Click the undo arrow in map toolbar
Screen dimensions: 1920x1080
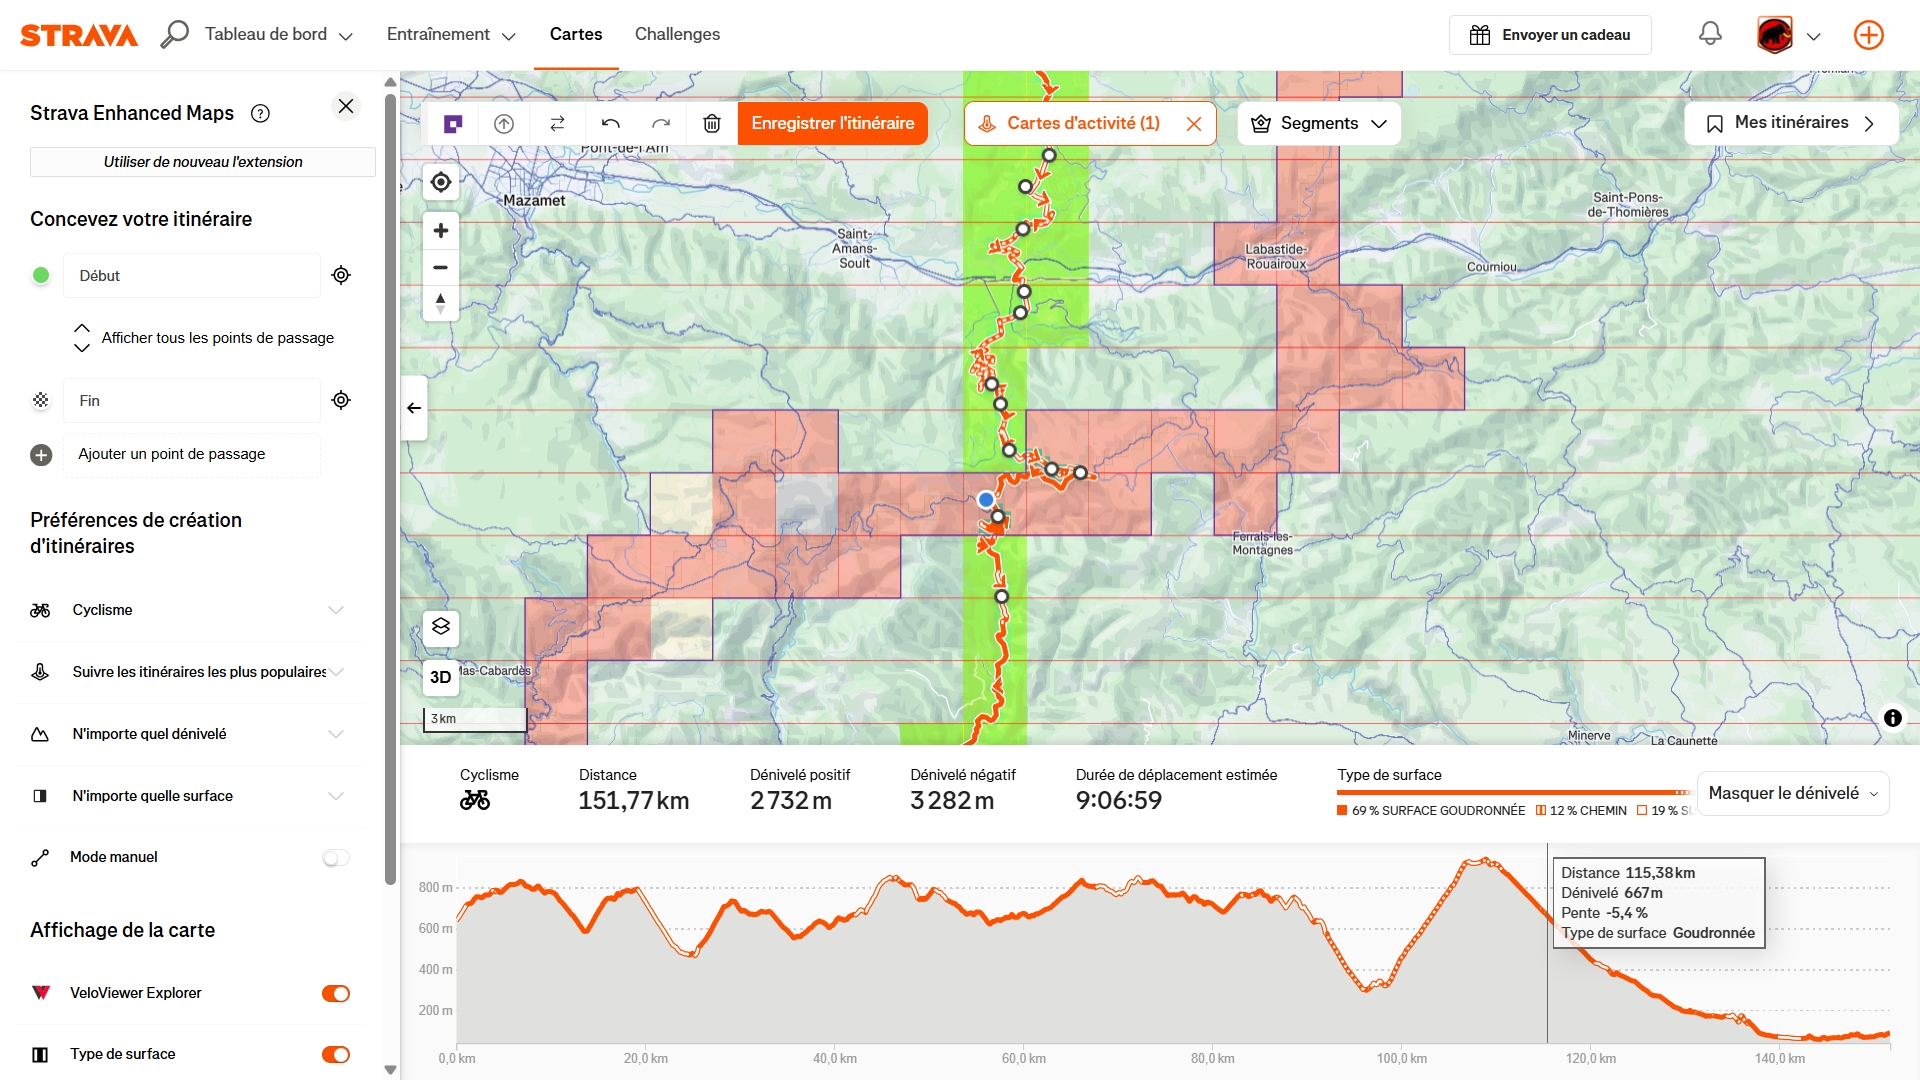coord(611,124)
